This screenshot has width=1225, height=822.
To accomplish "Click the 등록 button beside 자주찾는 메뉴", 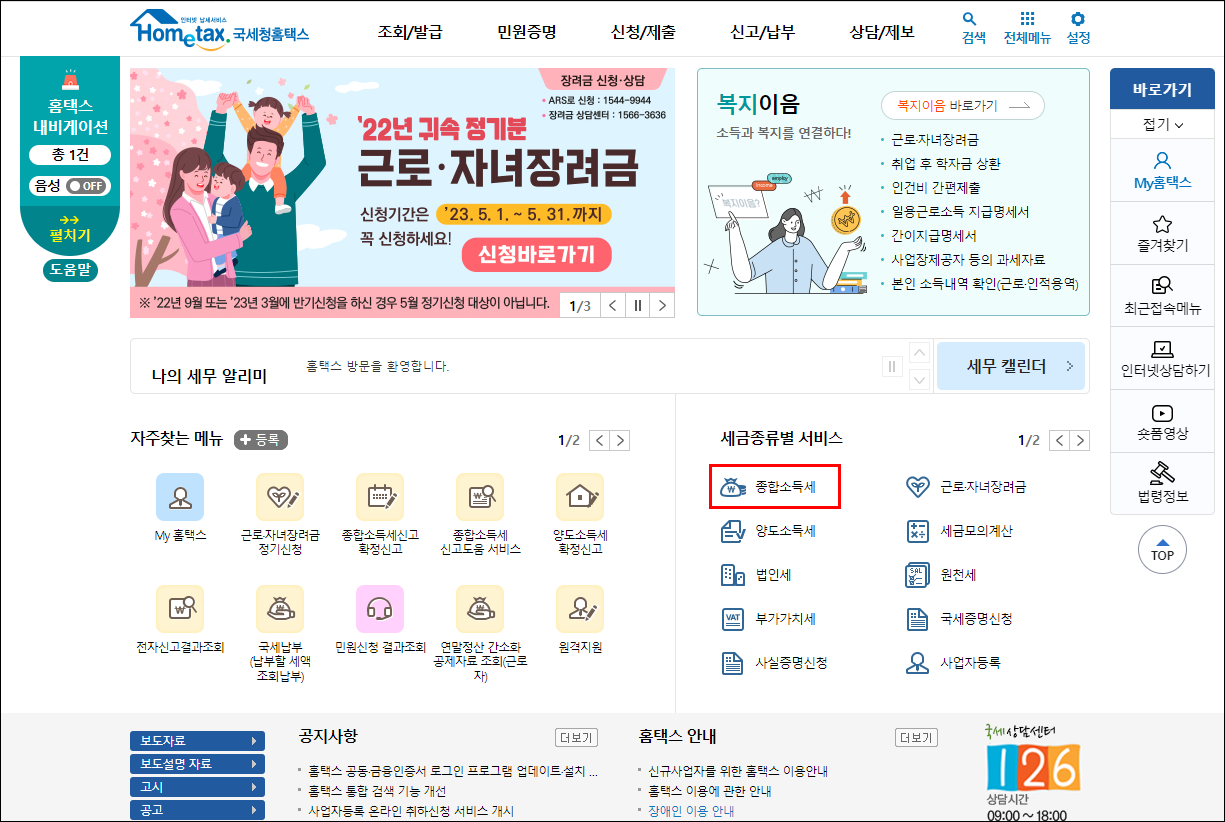I will coord(261,439).
